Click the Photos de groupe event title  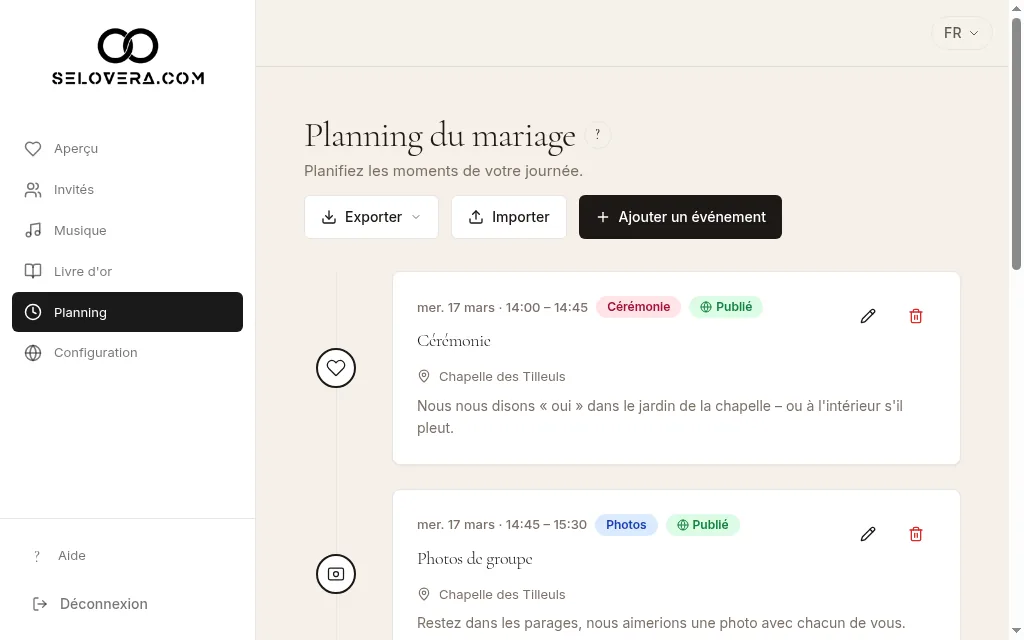click(x=475, y=559)
